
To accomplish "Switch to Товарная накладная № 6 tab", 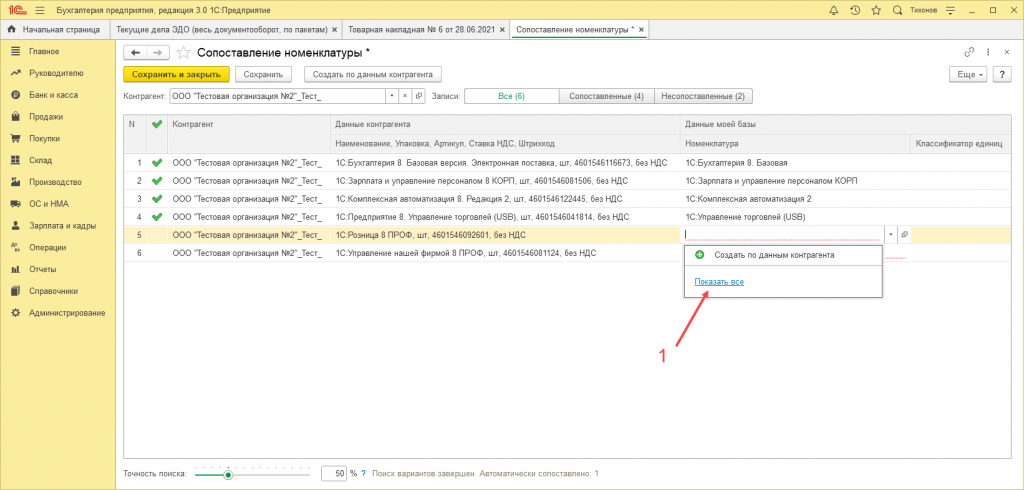I will tap(425, 29).
